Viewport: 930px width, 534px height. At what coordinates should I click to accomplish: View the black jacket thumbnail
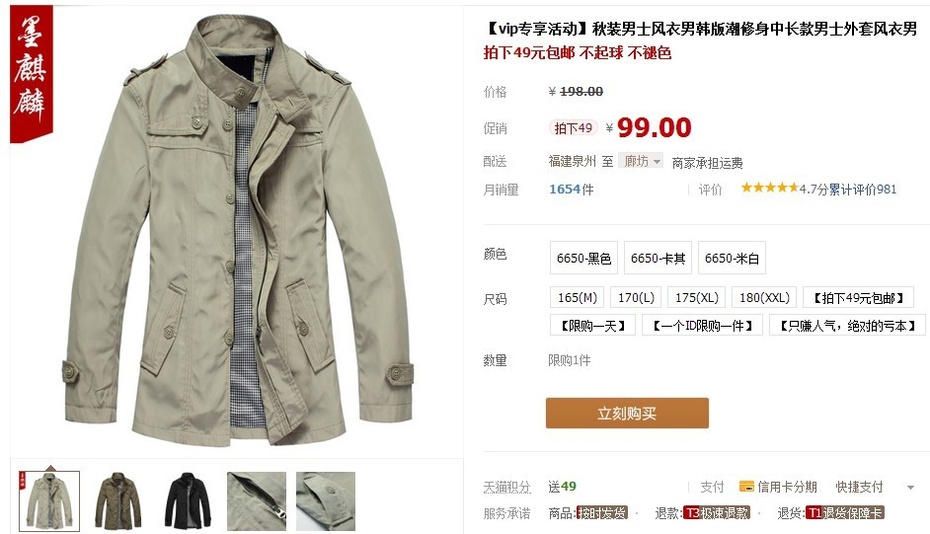tap(187, 501)
